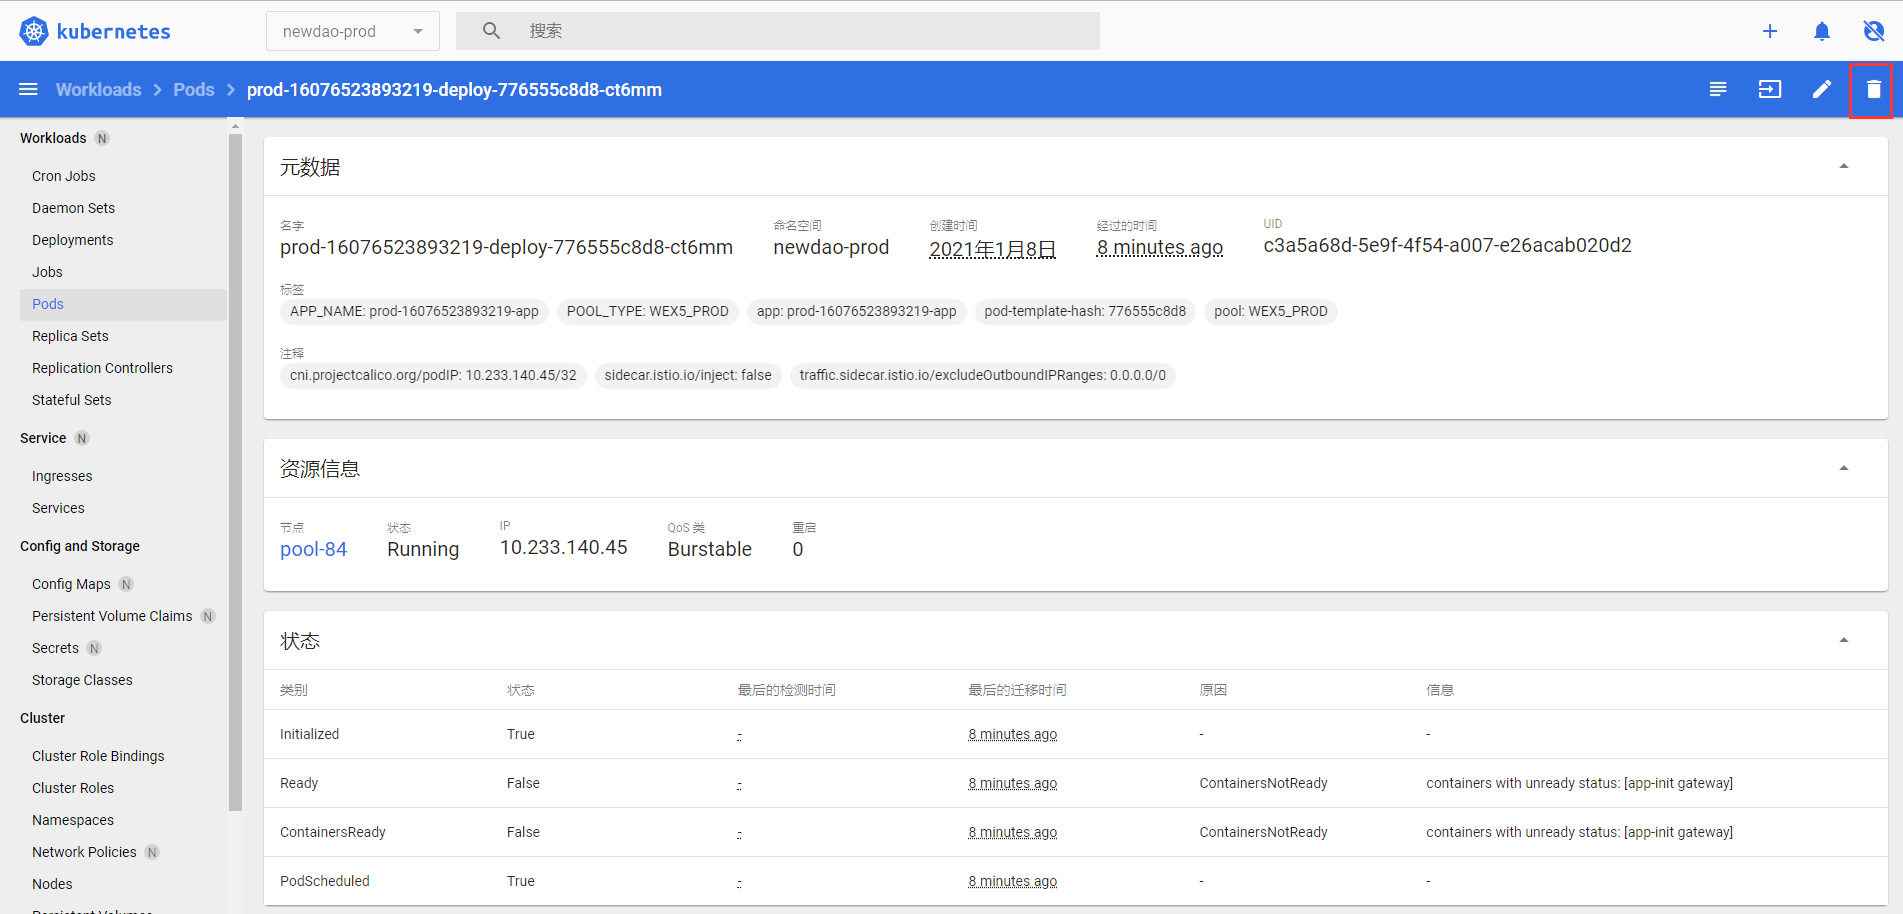Exec into pod shell icon

(x=1770, y=89)
